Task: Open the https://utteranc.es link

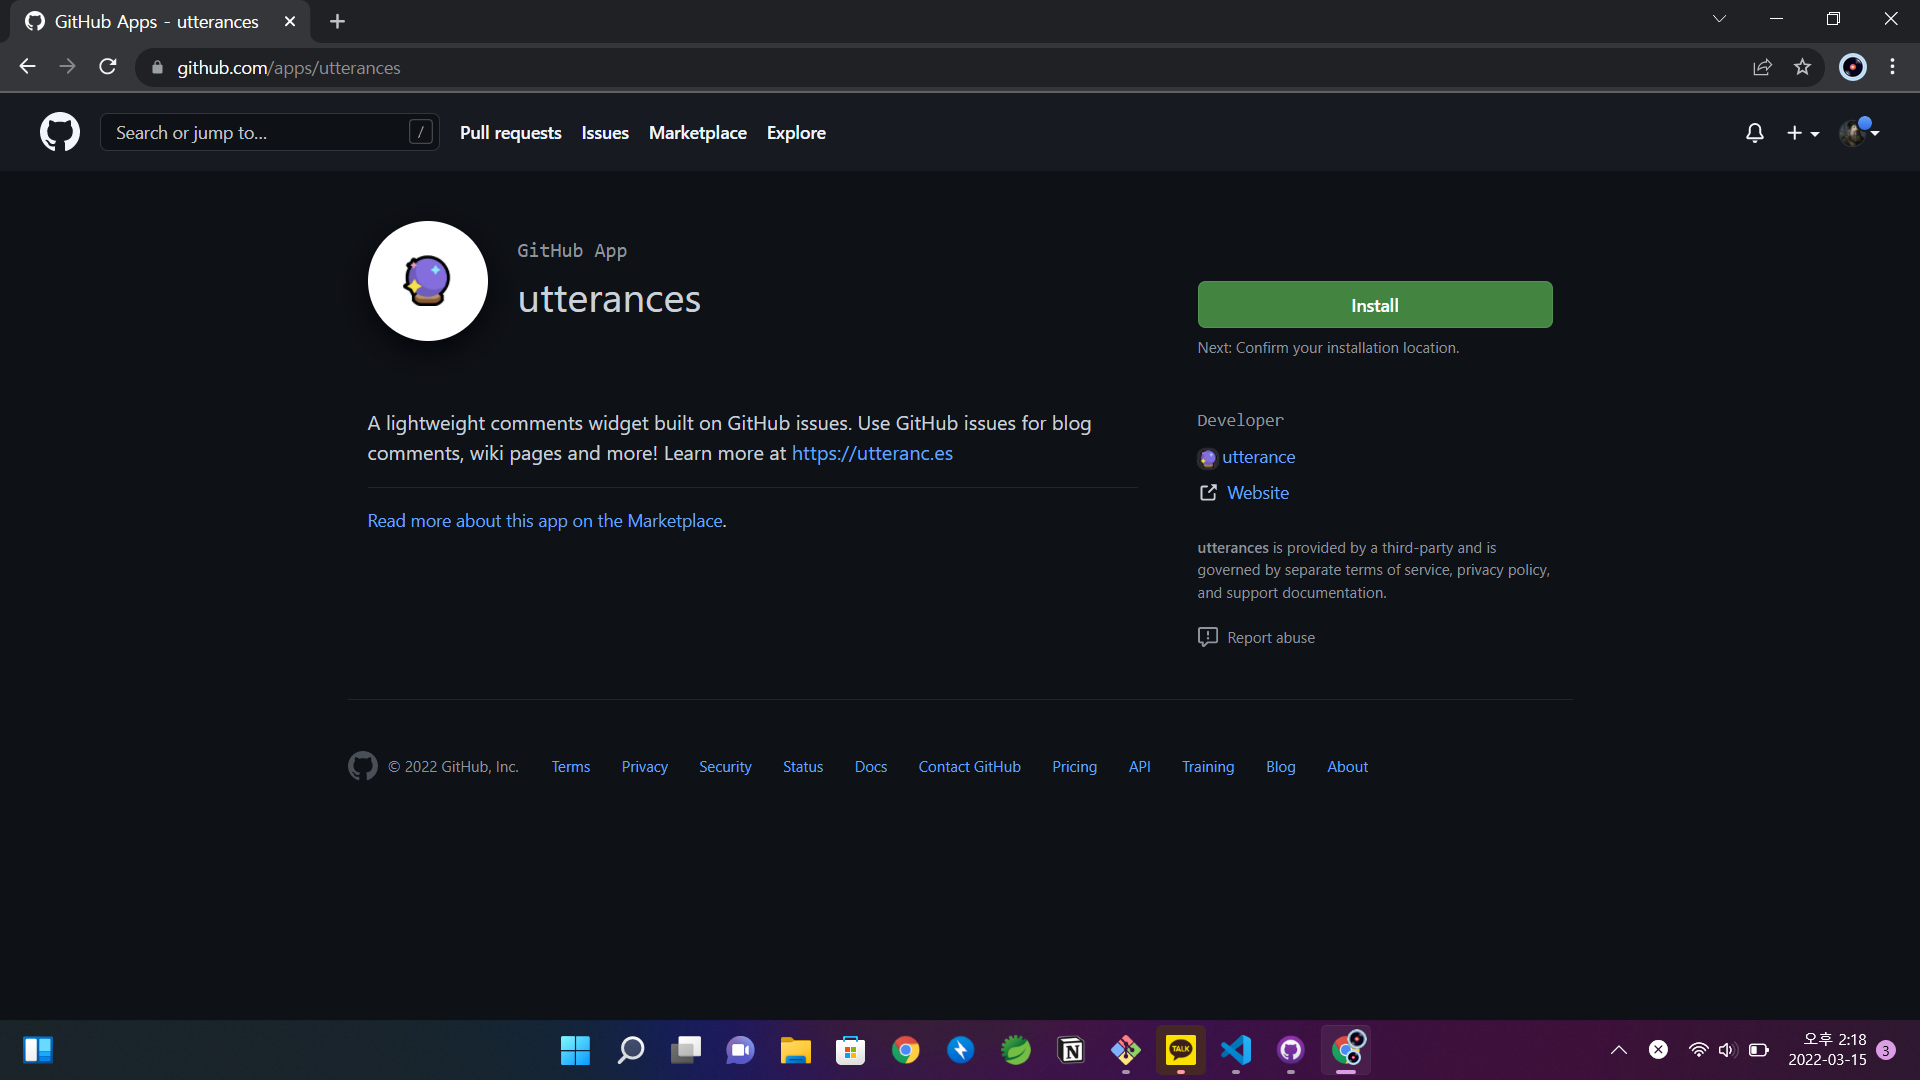Action: point(871,453)
